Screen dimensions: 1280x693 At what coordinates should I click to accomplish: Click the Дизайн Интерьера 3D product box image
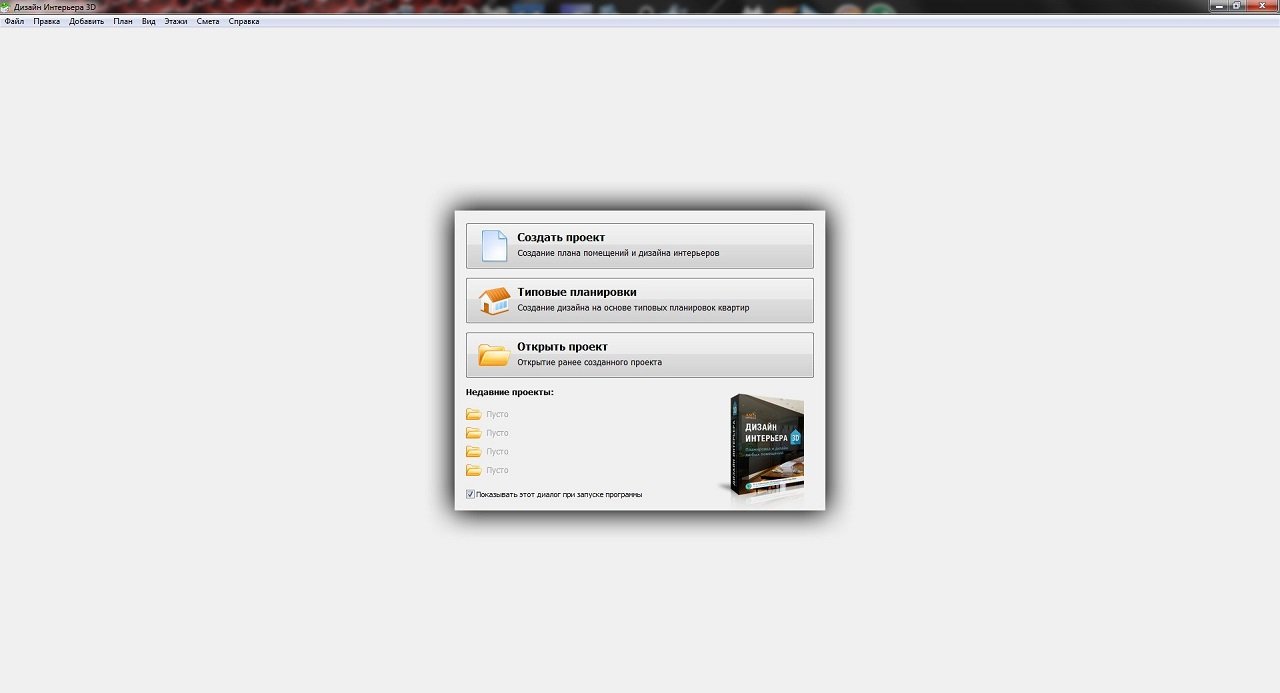click(766, 446)
